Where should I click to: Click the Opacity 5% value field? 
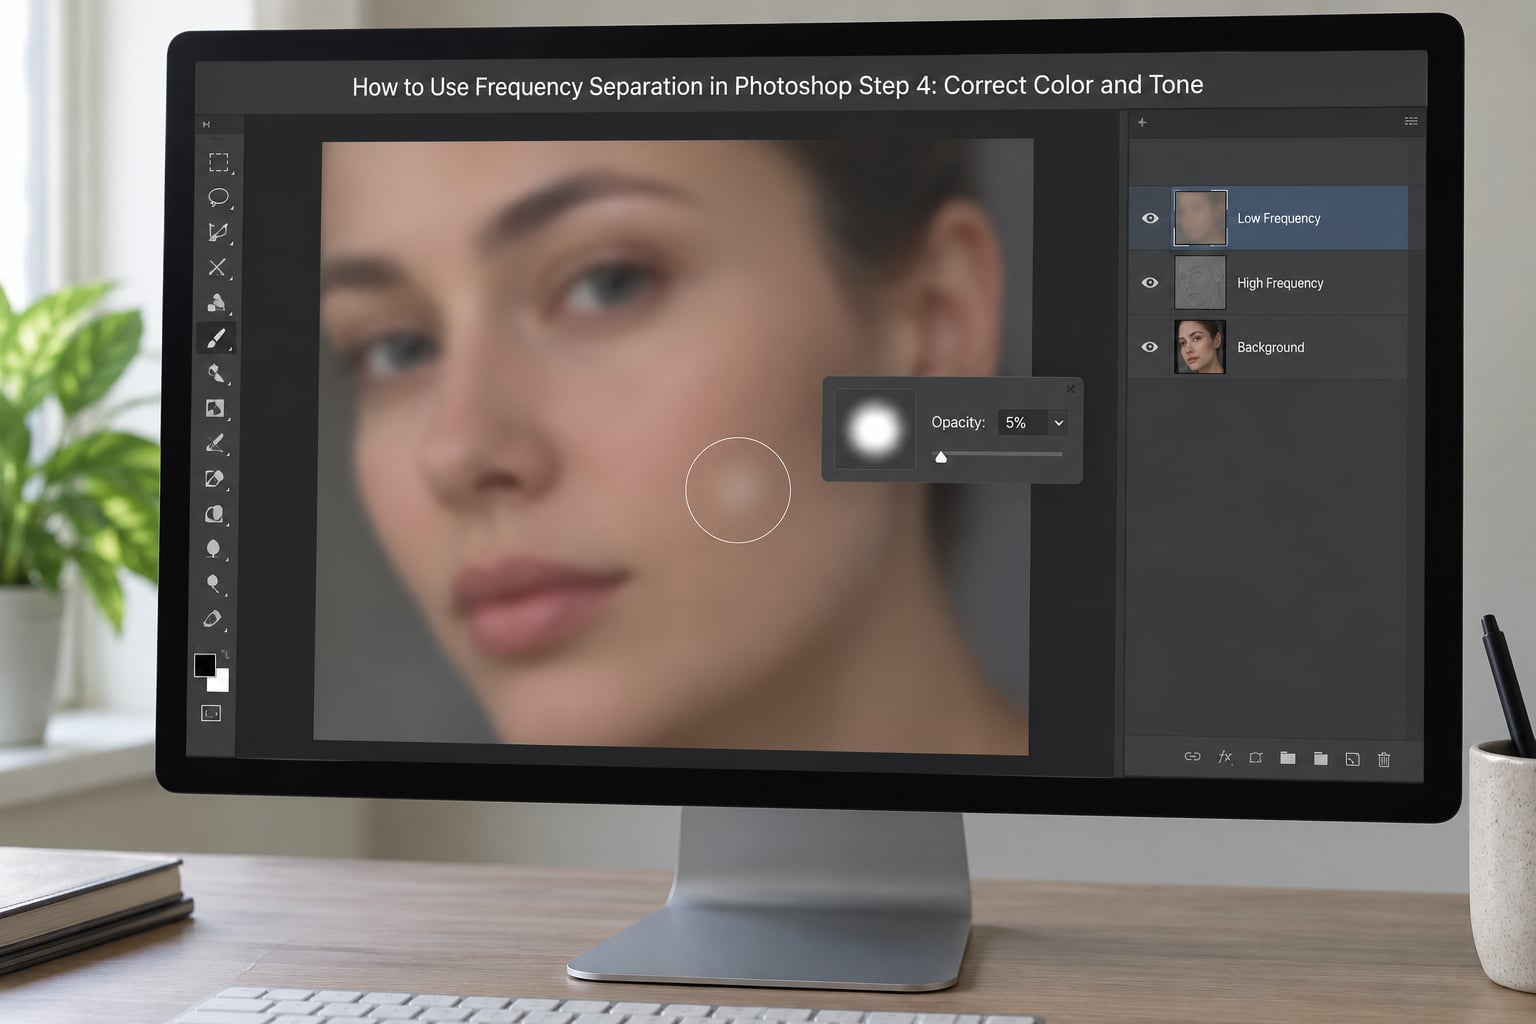point(1022,423)
